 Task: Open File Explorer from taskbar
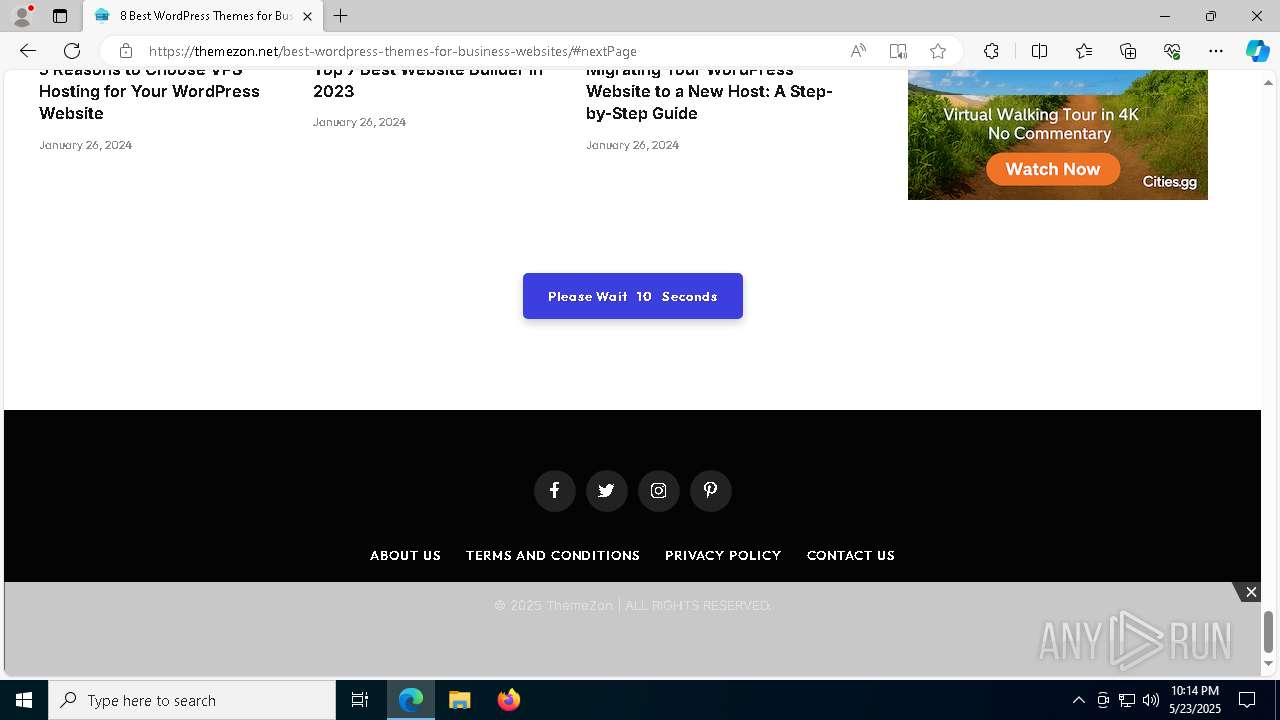[x=460, y=700]
